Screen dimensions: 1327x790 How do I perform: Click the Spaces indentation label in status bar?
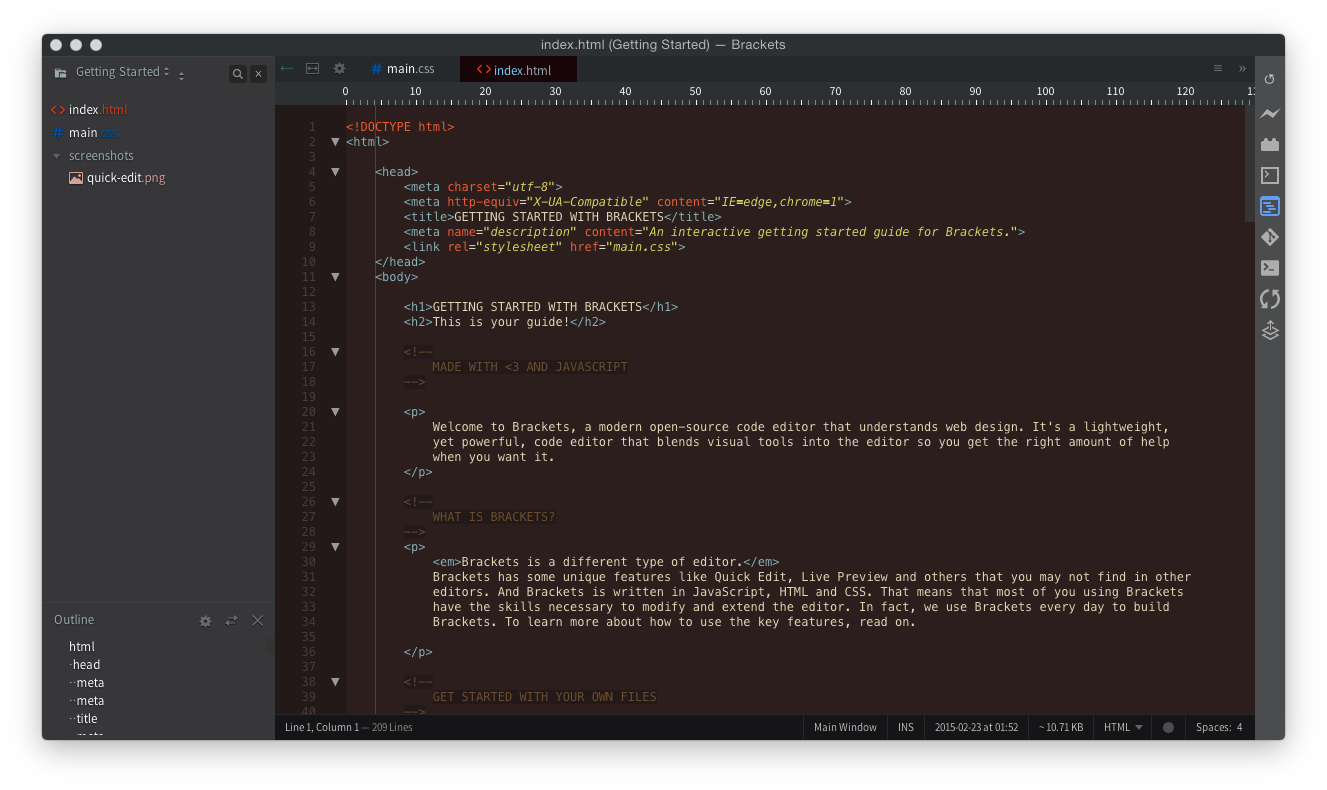1213,728
